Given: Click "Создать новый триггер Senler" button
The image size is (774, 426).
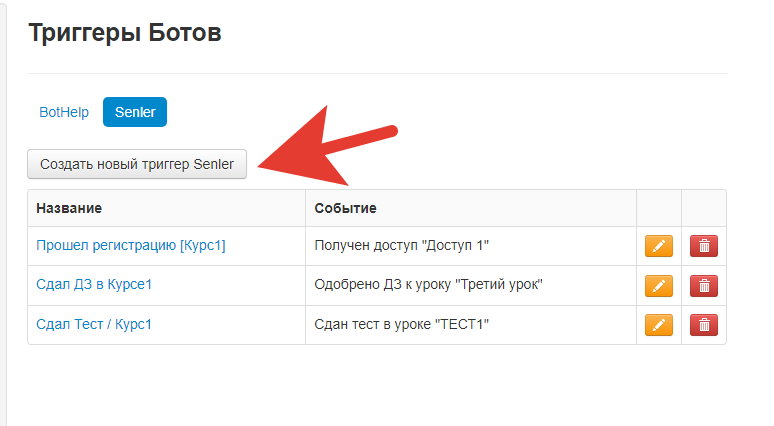Looking at the screenshot, I should click(137, 164).
